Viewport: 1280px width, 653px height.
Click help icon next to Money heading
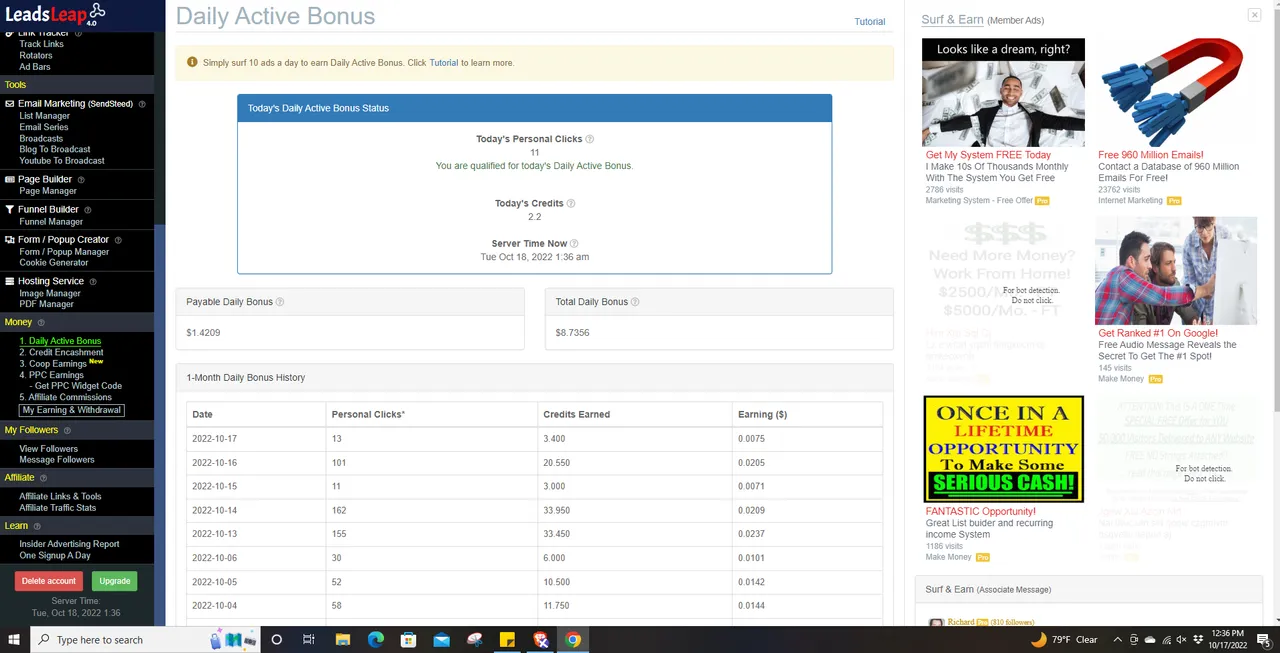click(x=41, y=323)
